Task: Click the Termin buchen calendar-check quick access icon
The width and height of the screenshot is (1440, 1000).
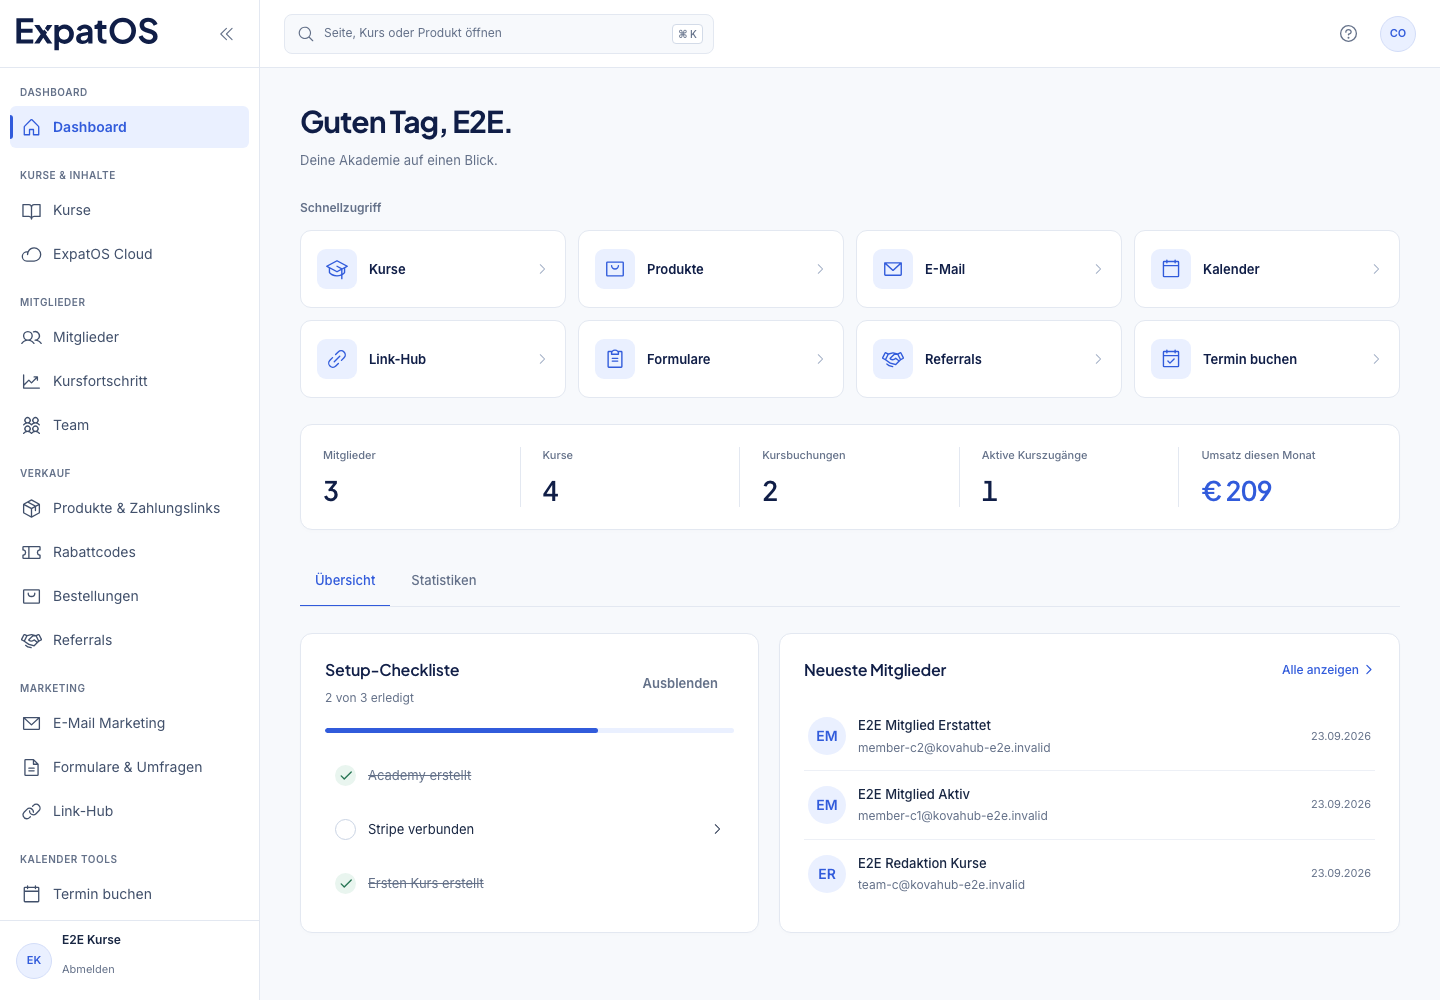Action: [1171, 359]
